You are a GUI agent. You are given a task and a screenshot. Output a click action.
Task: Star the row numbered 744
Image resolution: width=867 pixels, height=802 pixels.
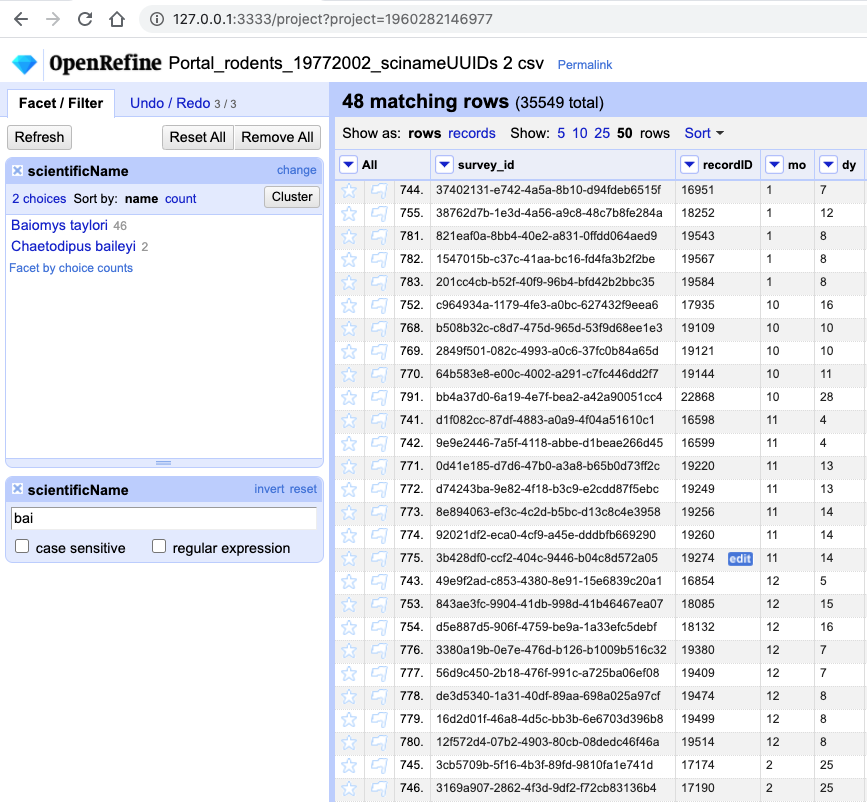348,190
